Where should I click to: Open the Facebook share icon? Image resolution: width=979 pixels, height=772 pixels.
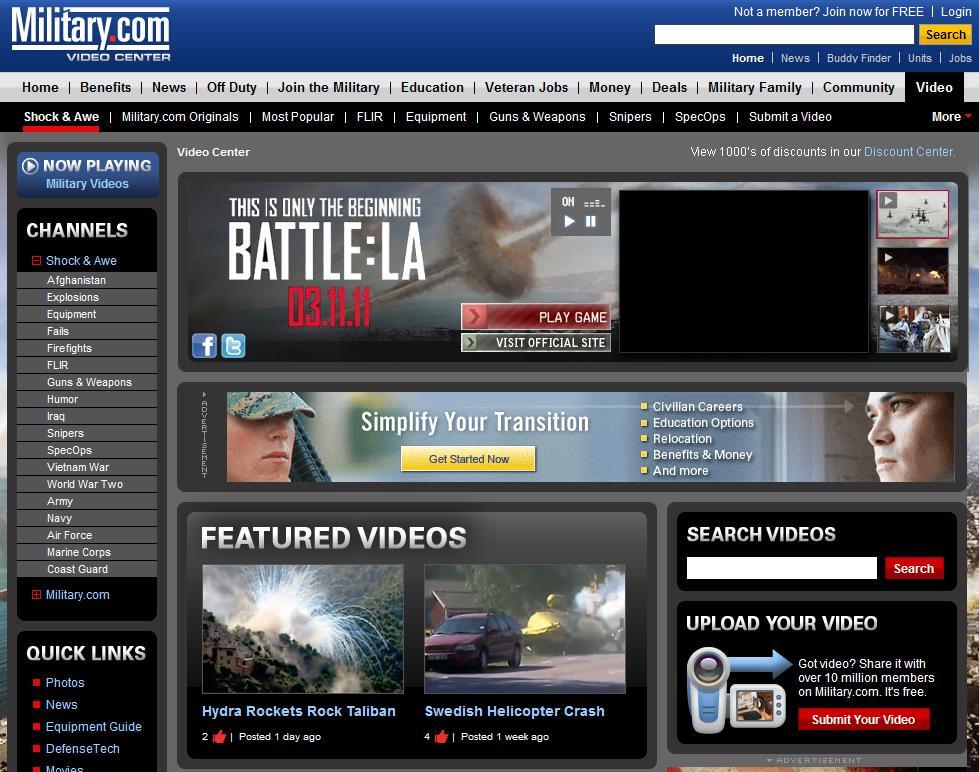[x=204, y=345]
